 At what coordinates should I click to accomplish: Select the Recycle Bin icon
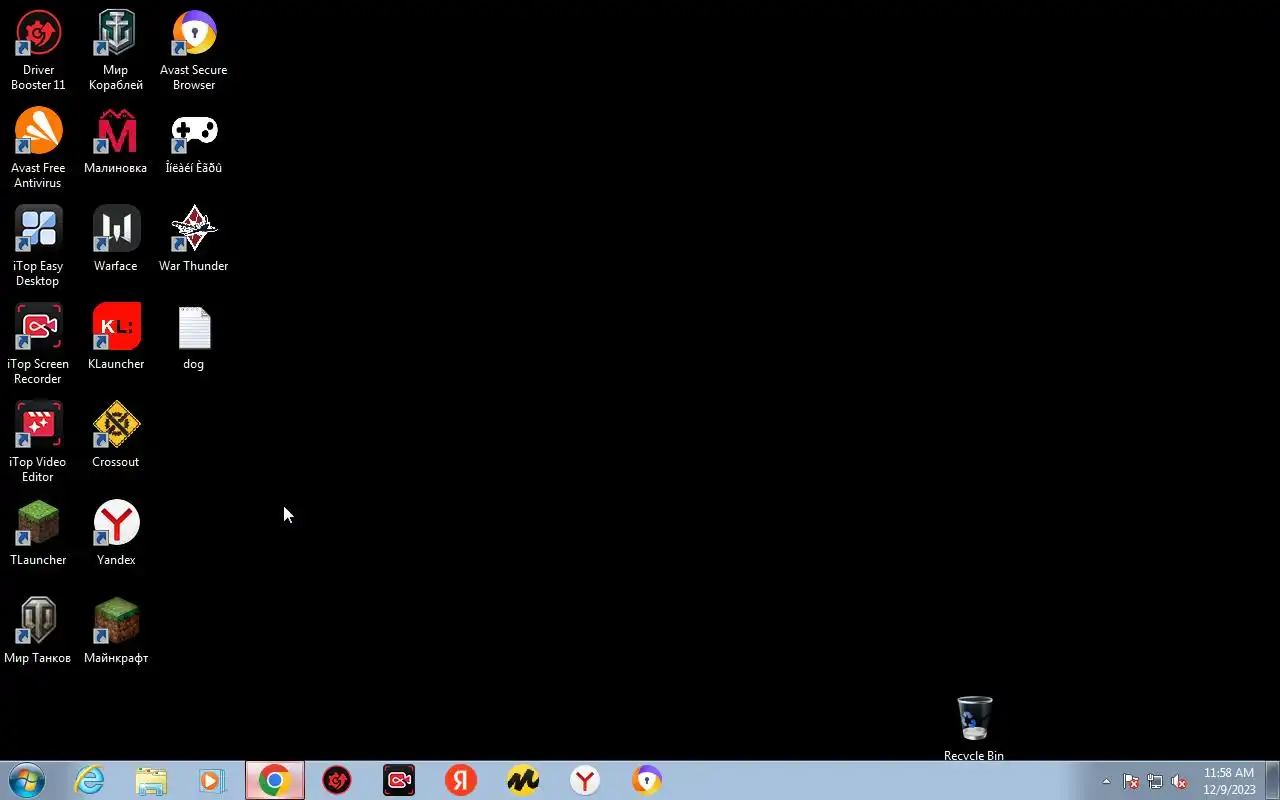click(x=974, y=728)
